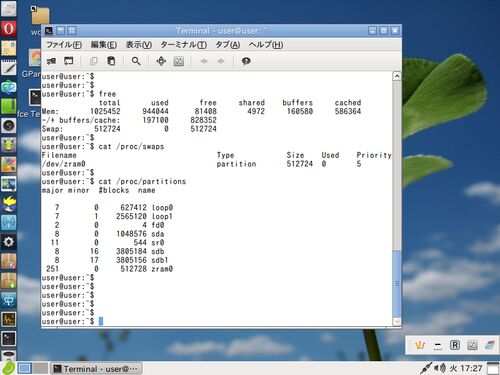Screen dimensions: 500x375
Task: Click the 'cat /proc/swaps' command text
Action: [131, 147]
